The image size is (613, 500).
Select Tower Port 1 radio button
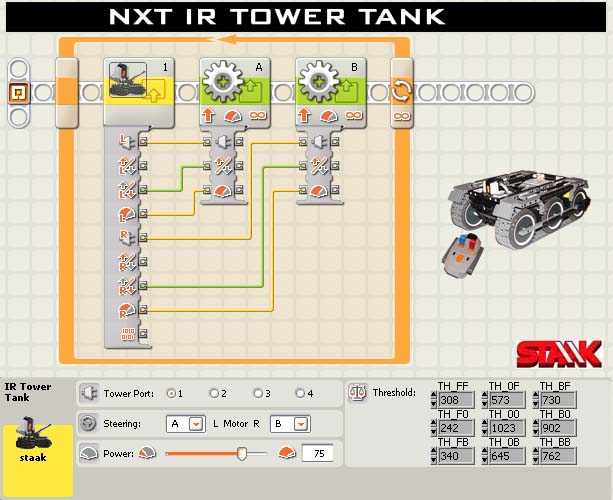click(171, 393)
